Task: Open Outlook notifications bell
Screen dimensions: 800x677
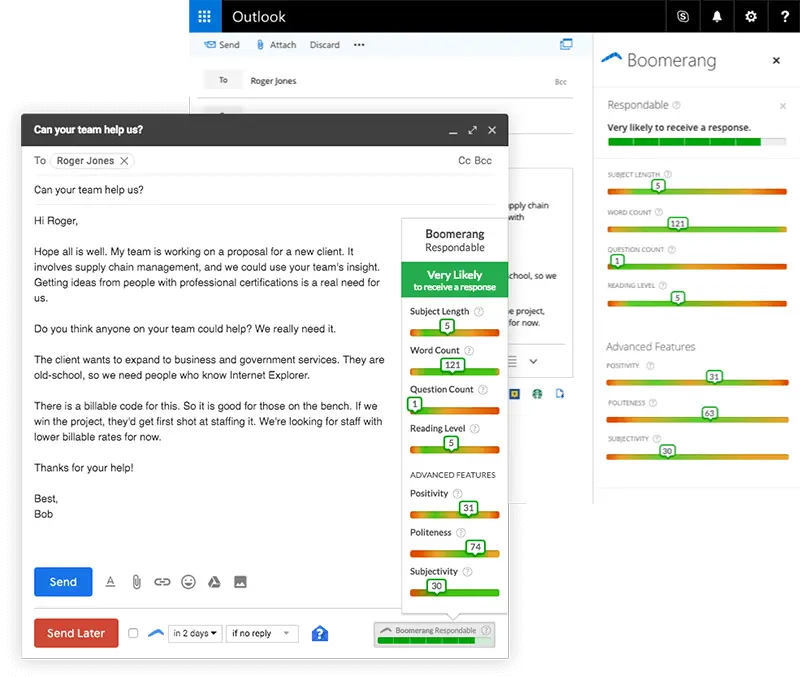Action: click(x=717, y=16)
